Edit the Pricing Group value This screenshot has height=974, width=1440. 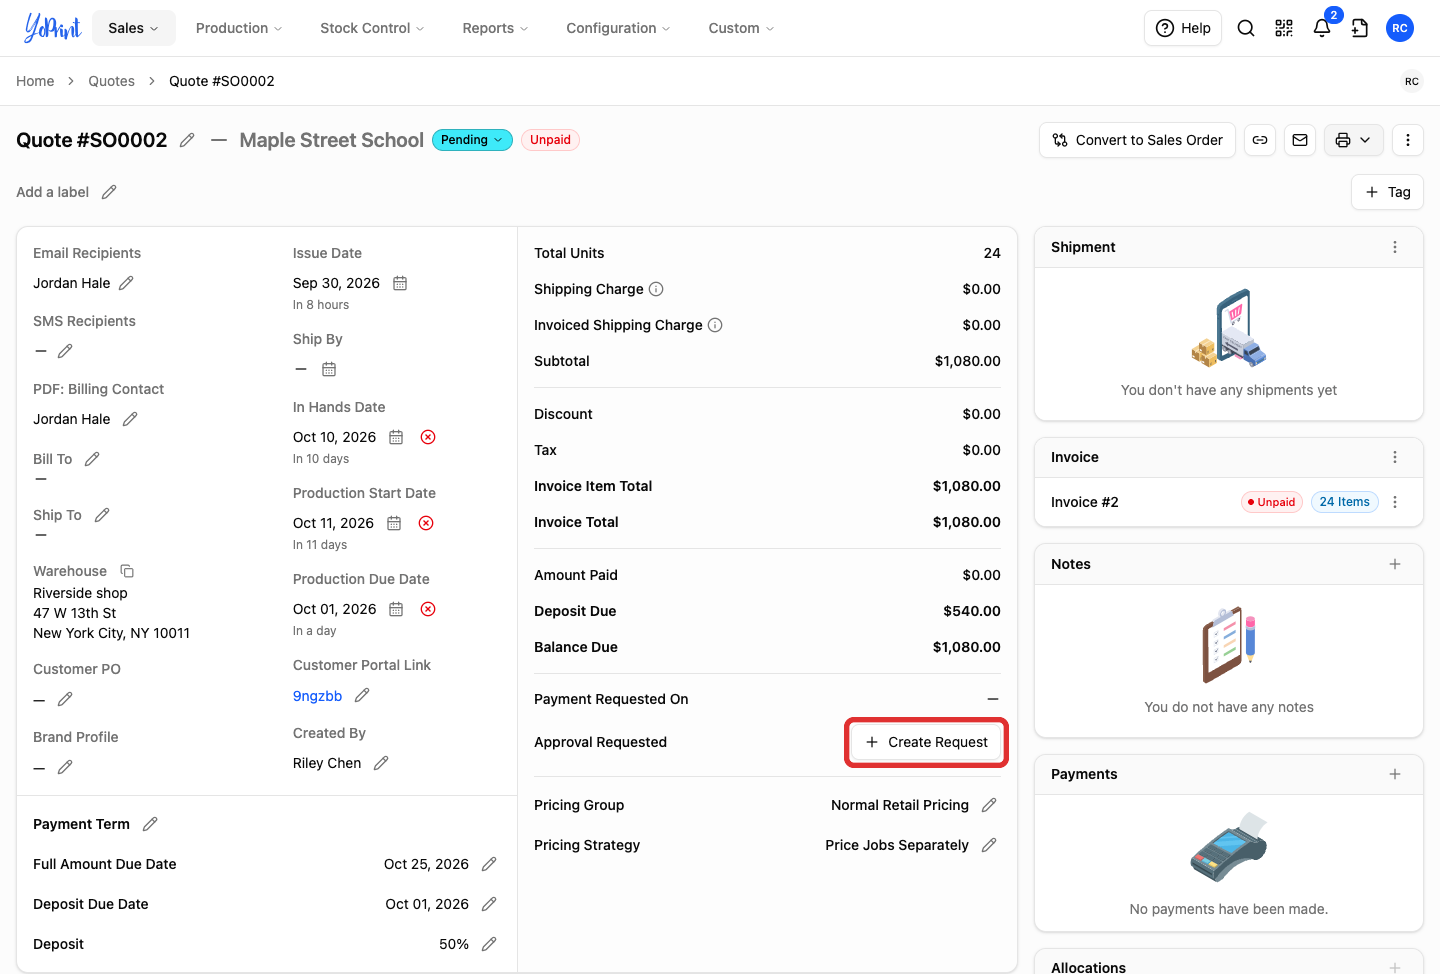coord(989,805)
